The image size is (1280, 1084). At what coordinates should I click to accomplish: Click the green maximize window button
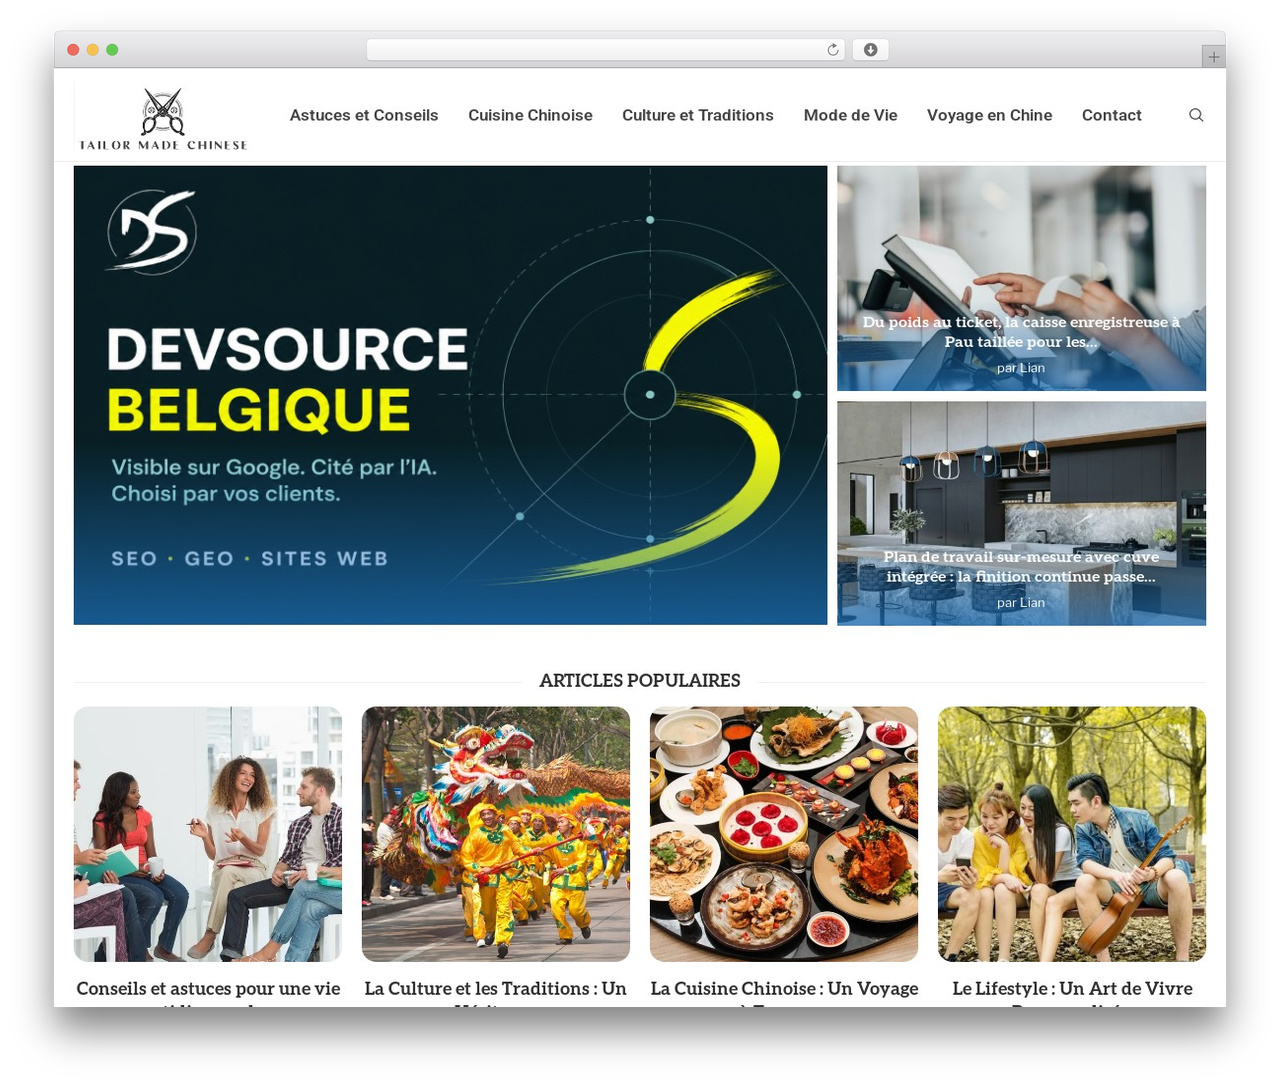click(x=112, y=50)
